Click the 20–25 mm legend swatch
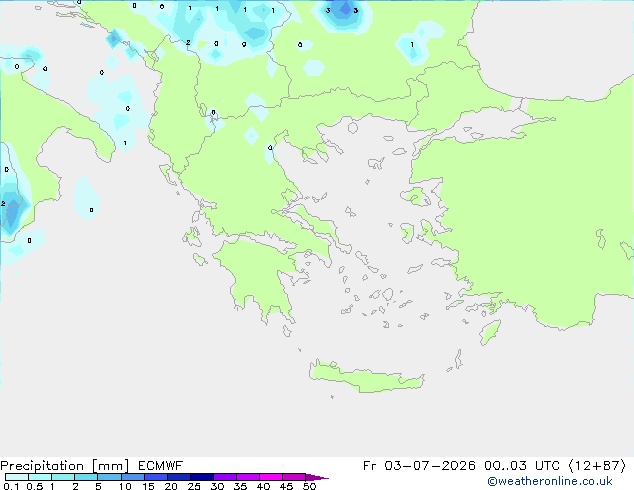The image size is (634, 490). [x=179, y=477]
